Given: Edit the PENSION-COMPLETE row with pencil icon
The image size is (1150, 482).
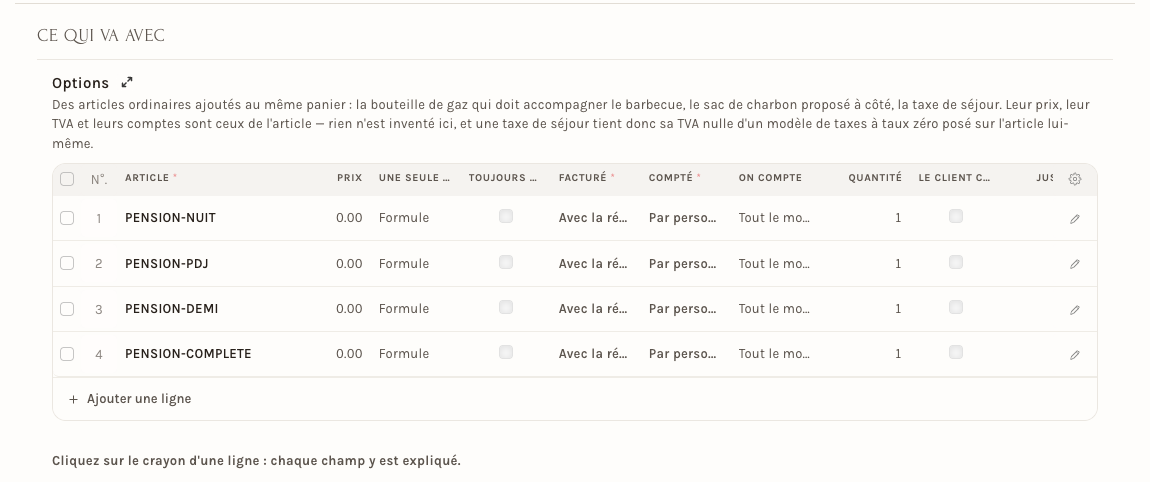Looking at the screenshot, I should pyautogui.click(x=1074, y=354).
